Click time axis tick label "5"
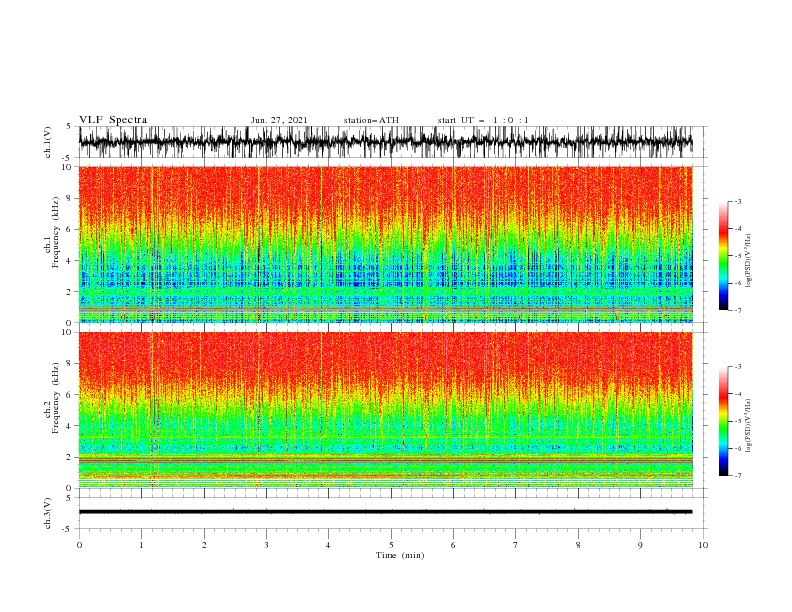Viewport: 792px width, 612px height. coord(391,545)
